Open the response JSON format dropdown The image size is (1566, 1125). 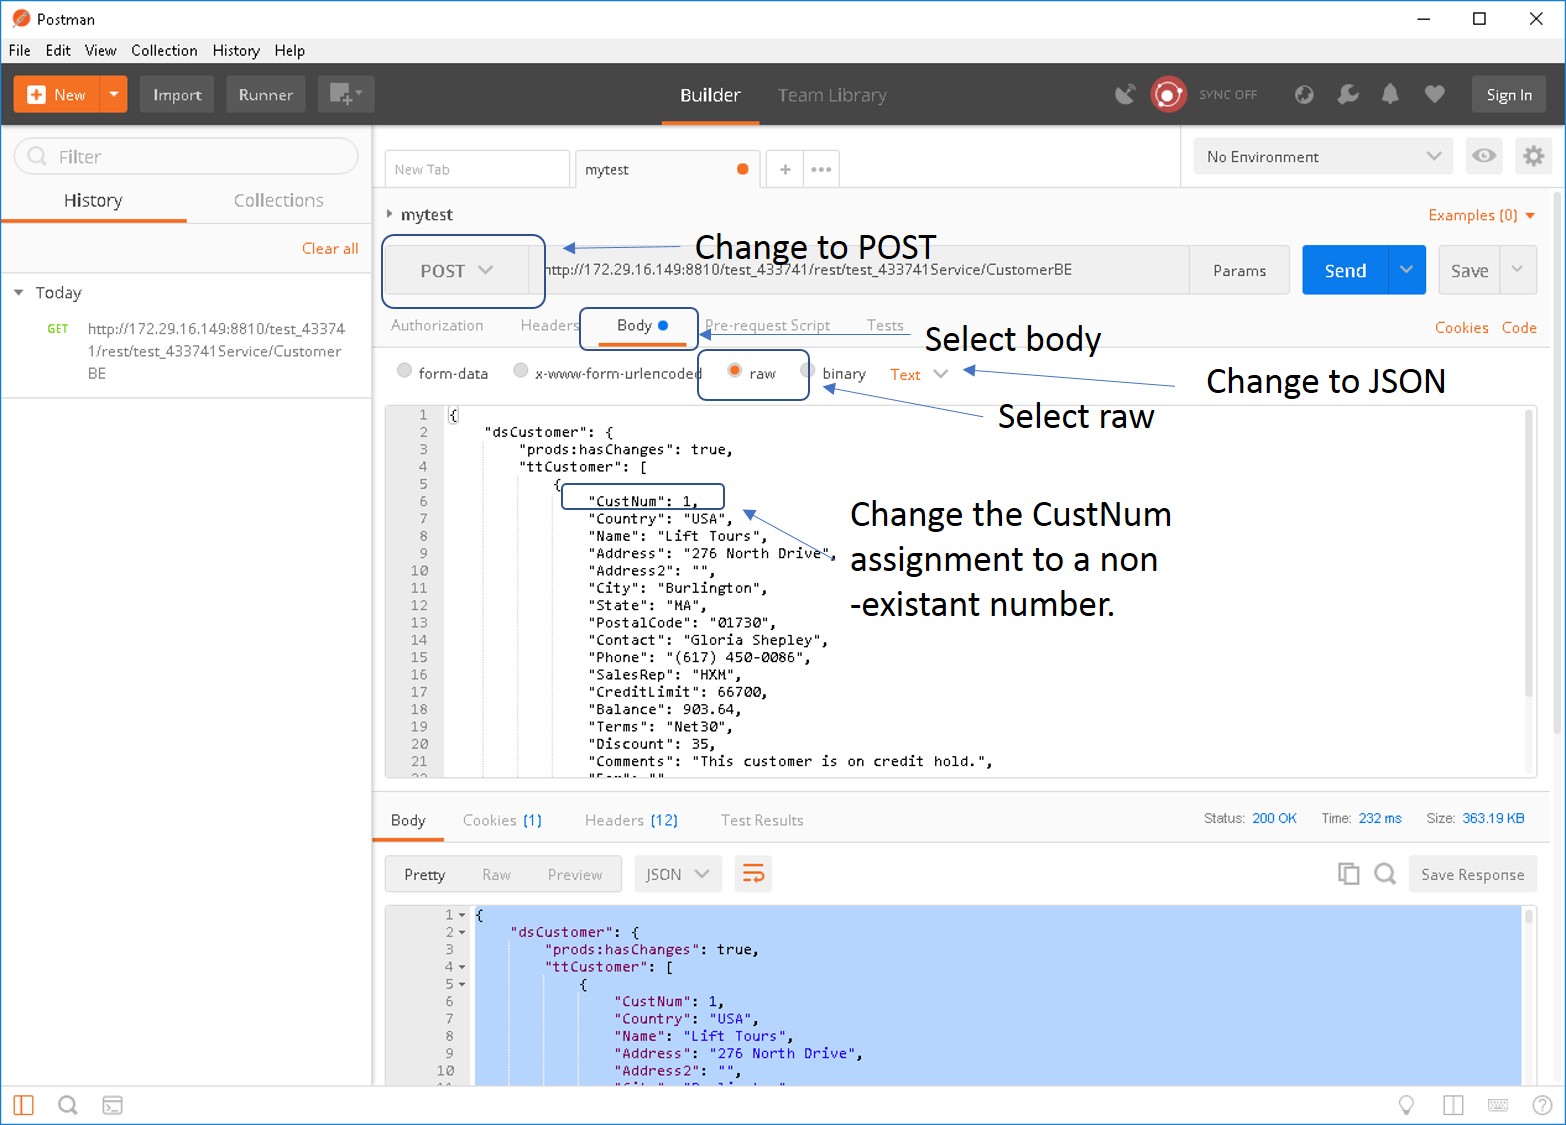(678, 874)
